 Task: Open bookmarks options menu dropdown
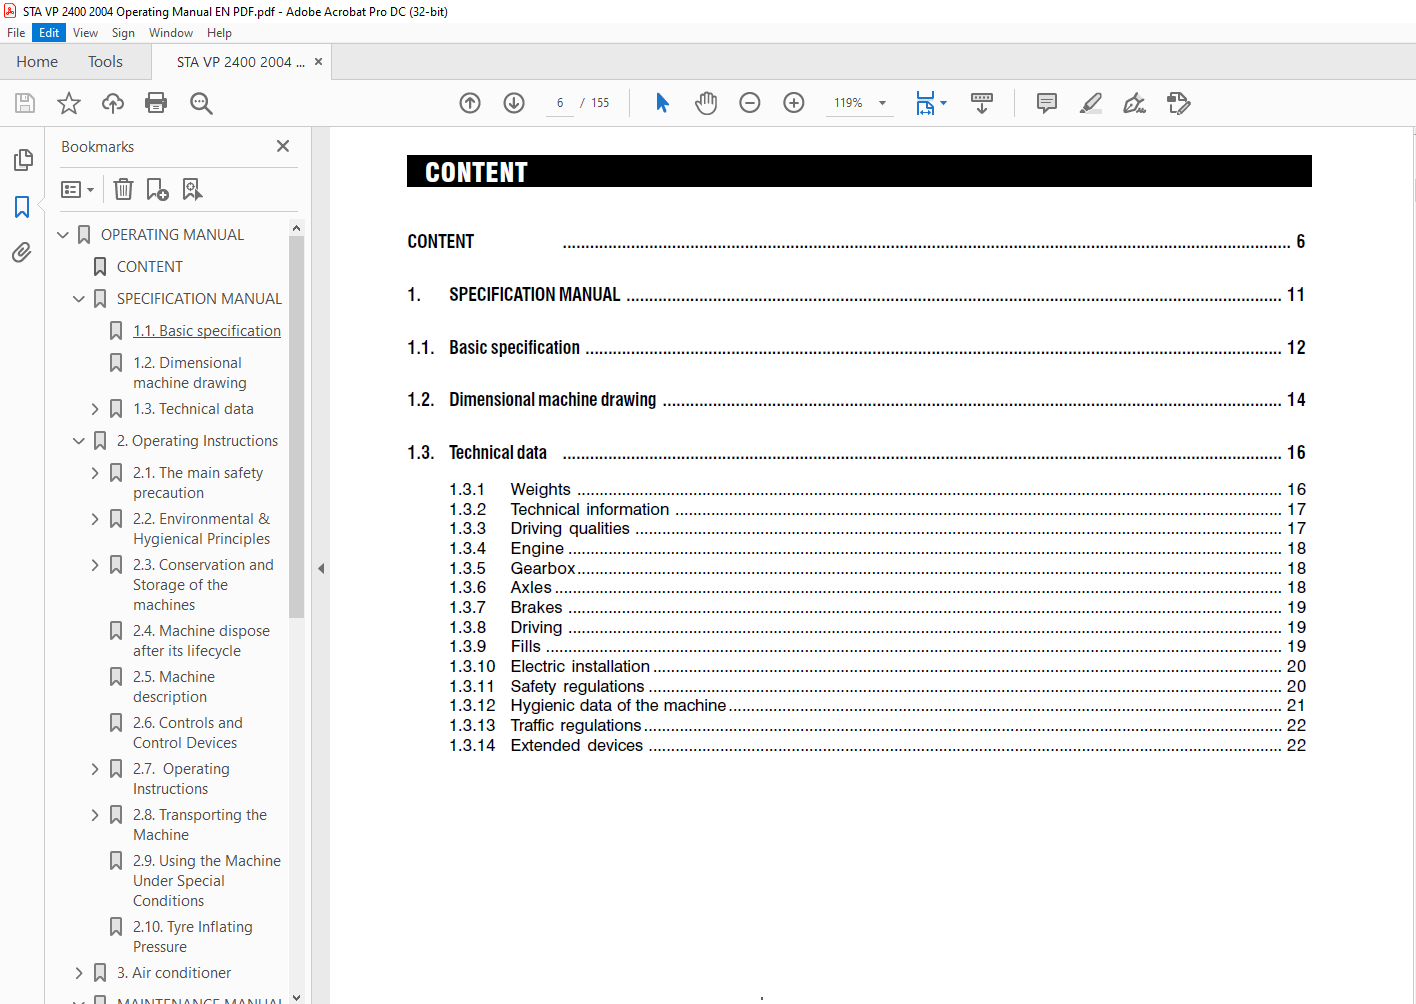(77, 189)
